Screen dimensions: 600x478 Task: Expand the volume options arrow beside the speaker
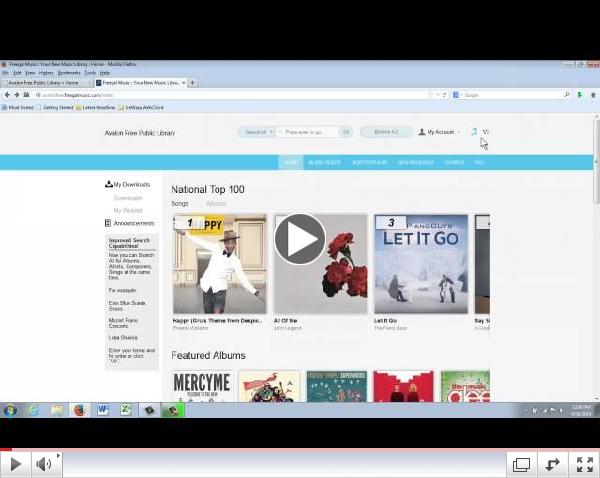point(58,455)
